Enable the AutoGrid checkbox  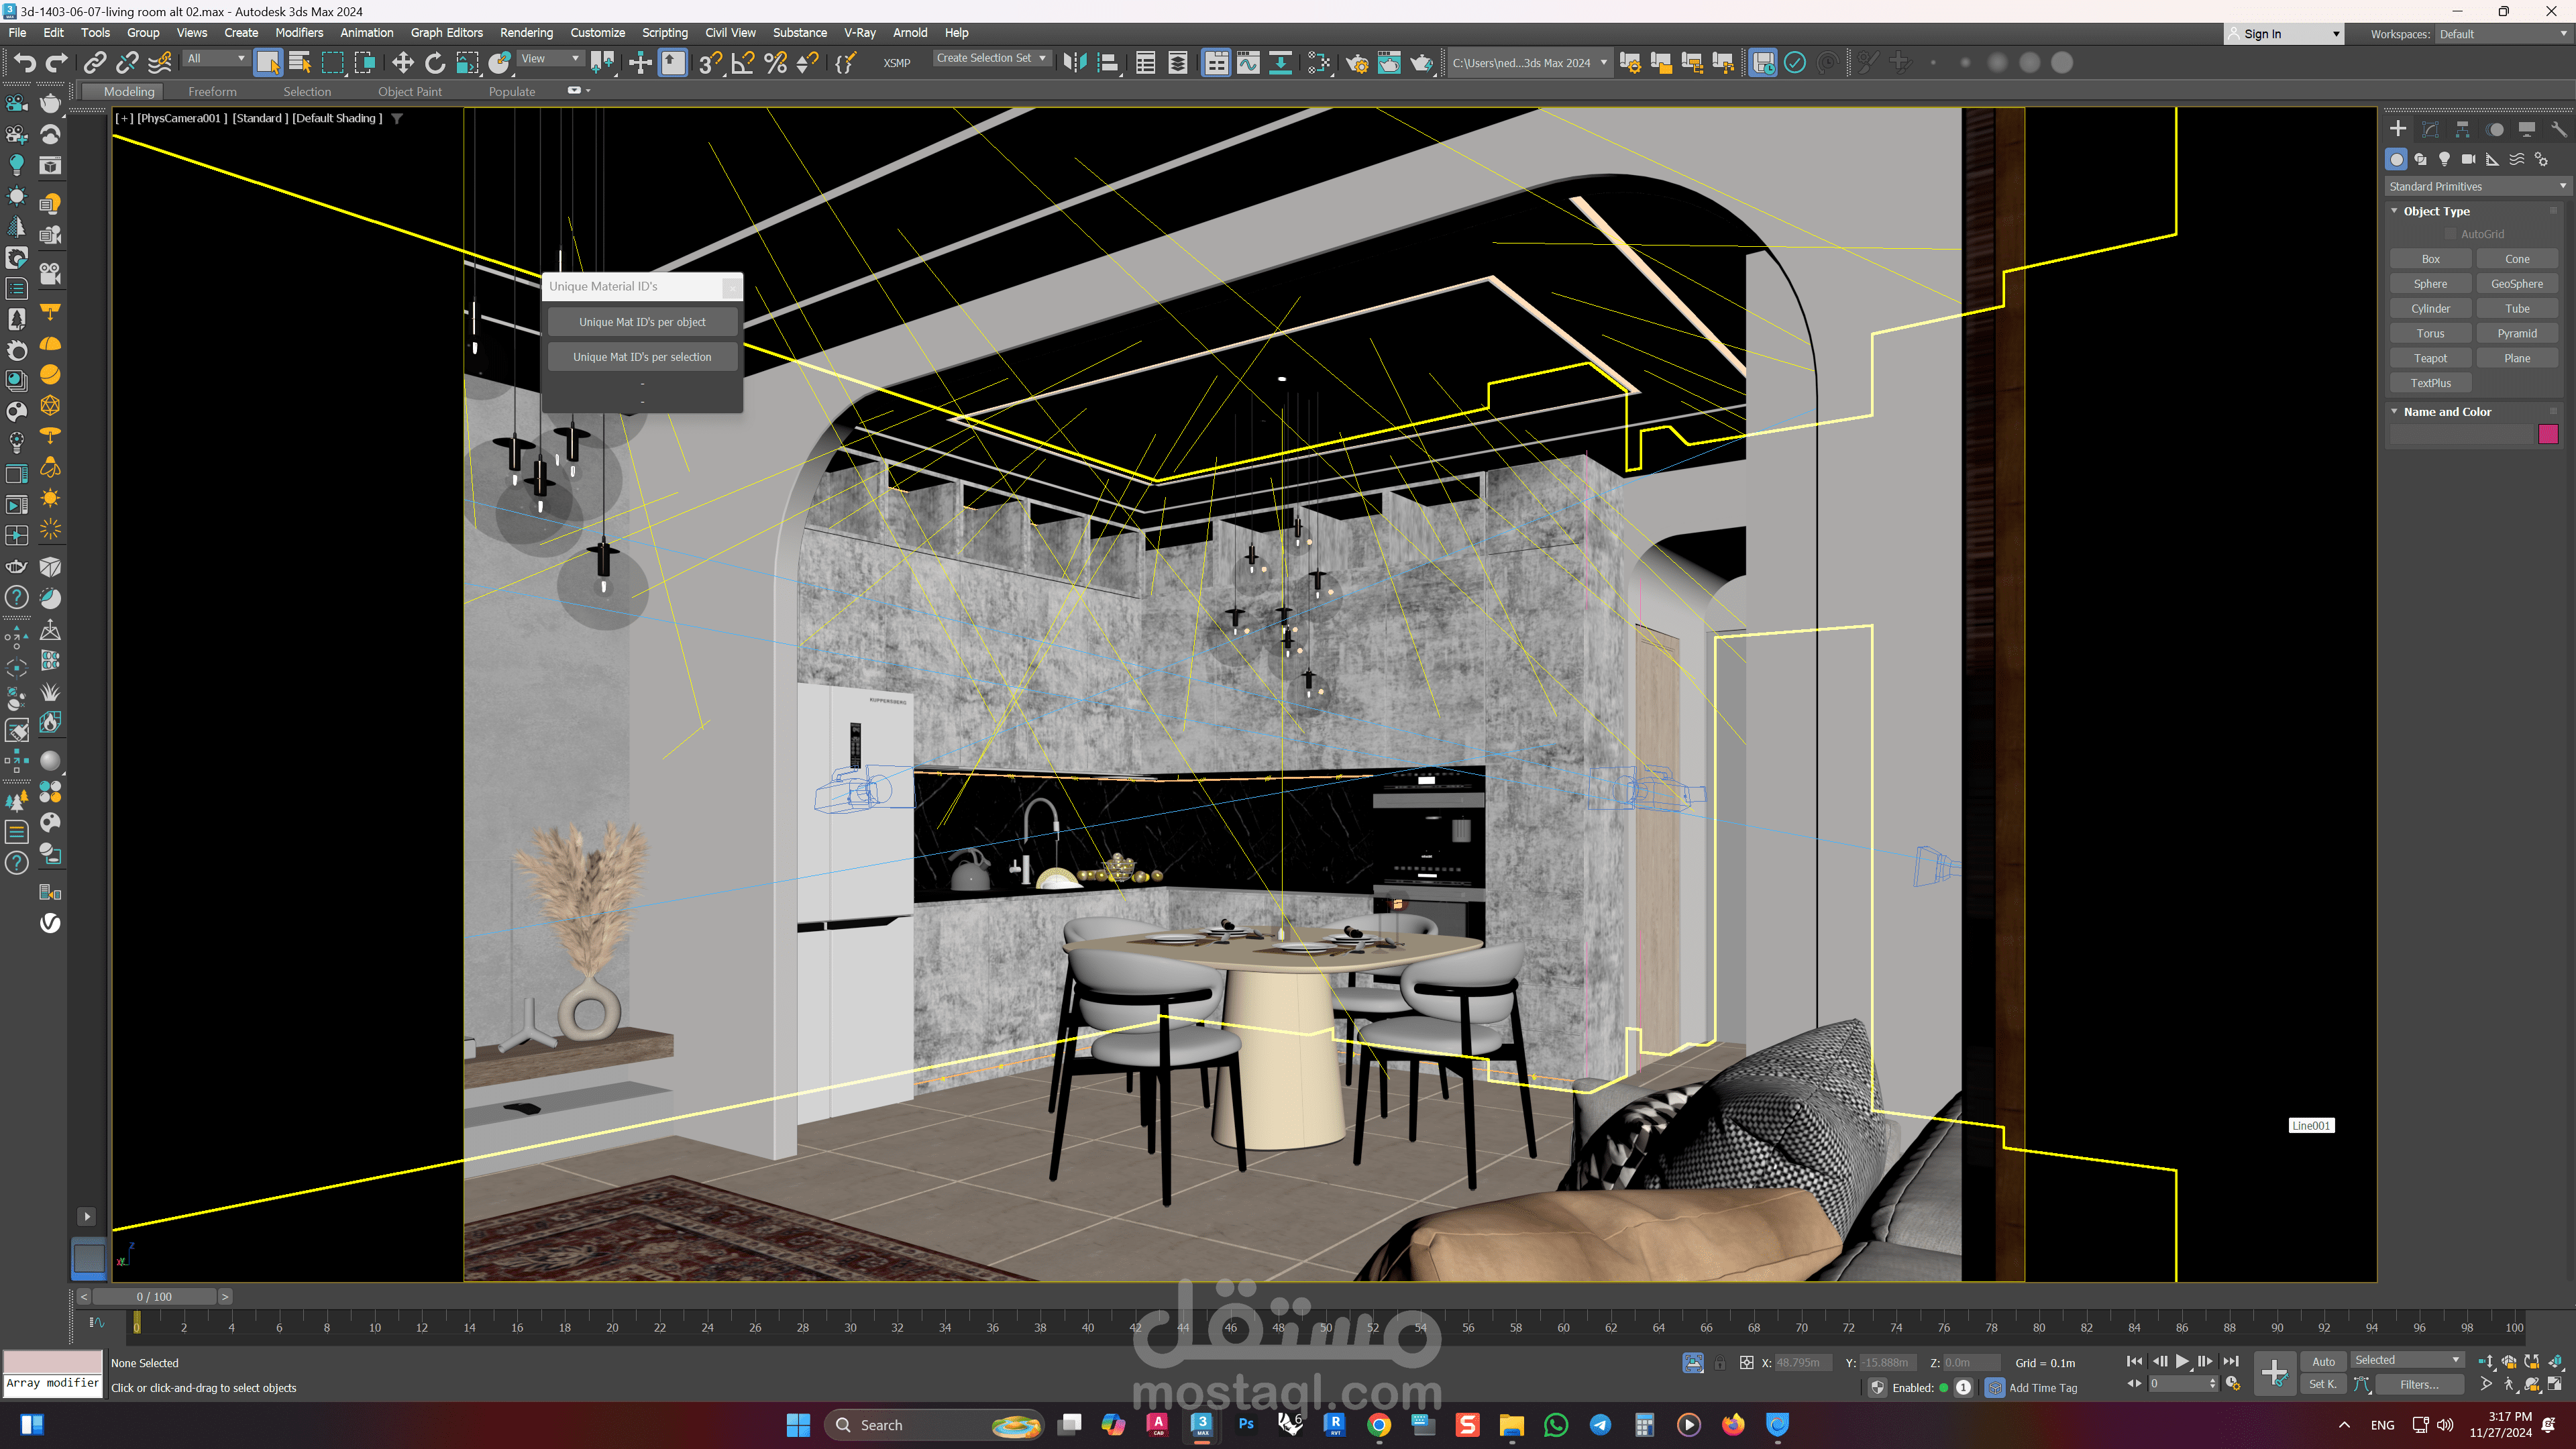coord(2450,234)
